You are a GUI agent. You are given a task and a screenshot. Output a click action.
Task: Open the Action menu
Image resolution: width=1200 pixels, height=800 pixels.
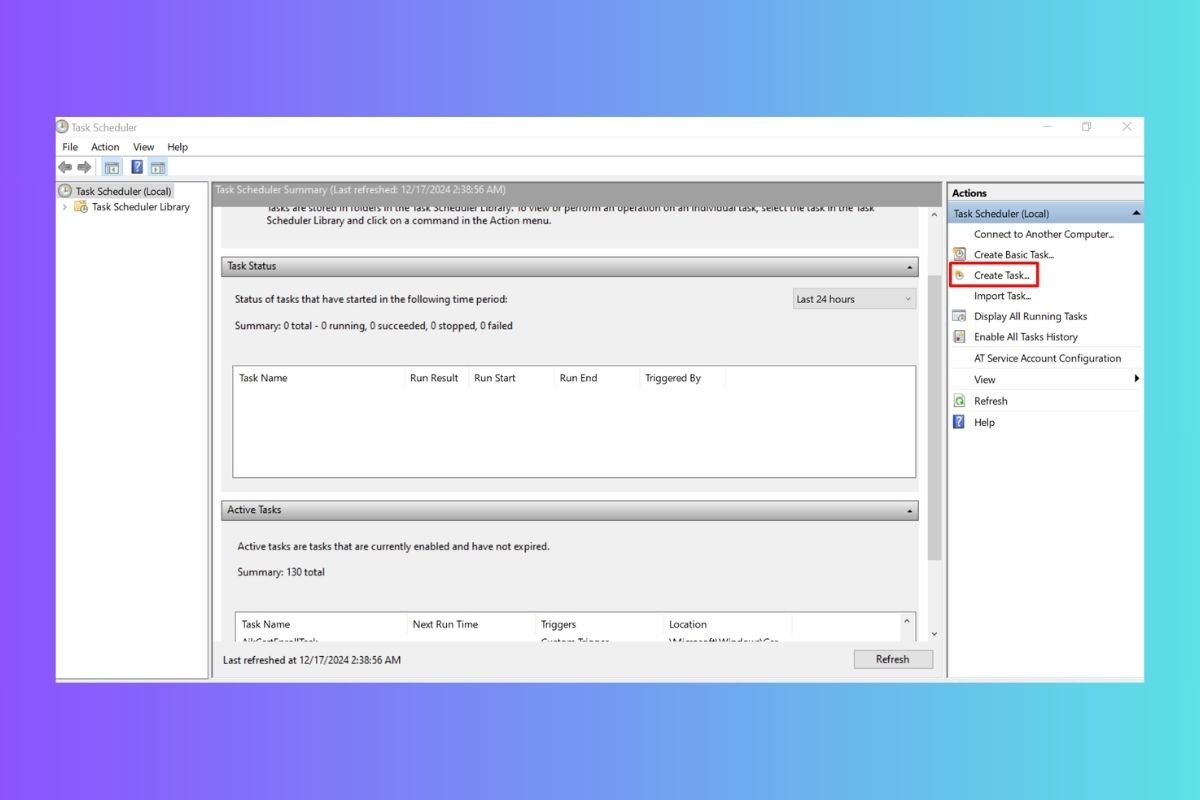[105, 147]
